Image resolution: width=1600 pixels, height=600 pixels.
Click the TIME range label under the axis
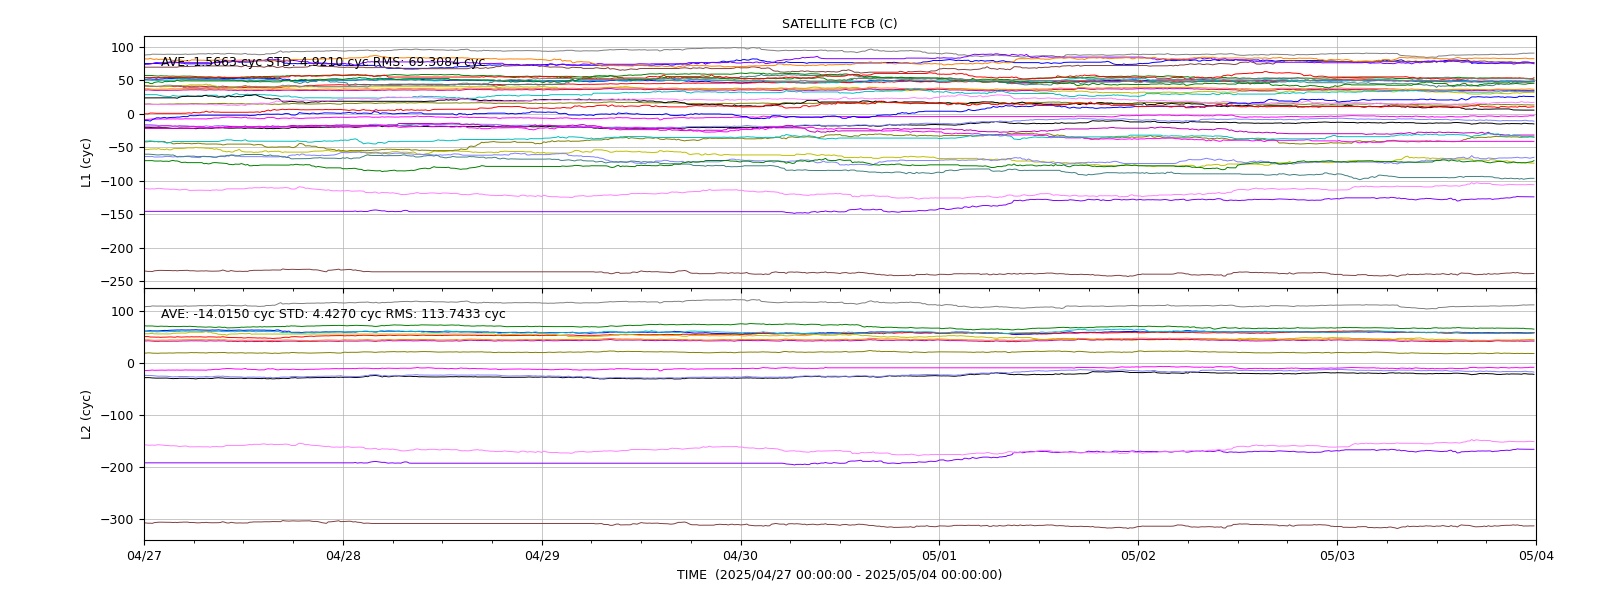pyautogui.click(x=839, y=575)
